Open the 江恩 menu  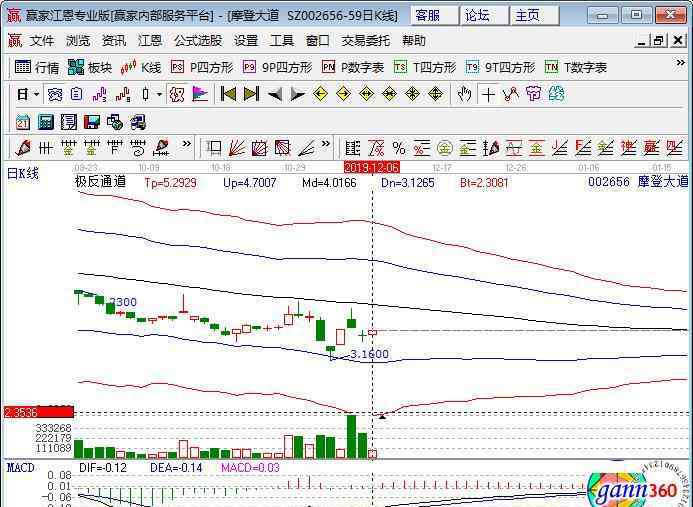[149, 41]
